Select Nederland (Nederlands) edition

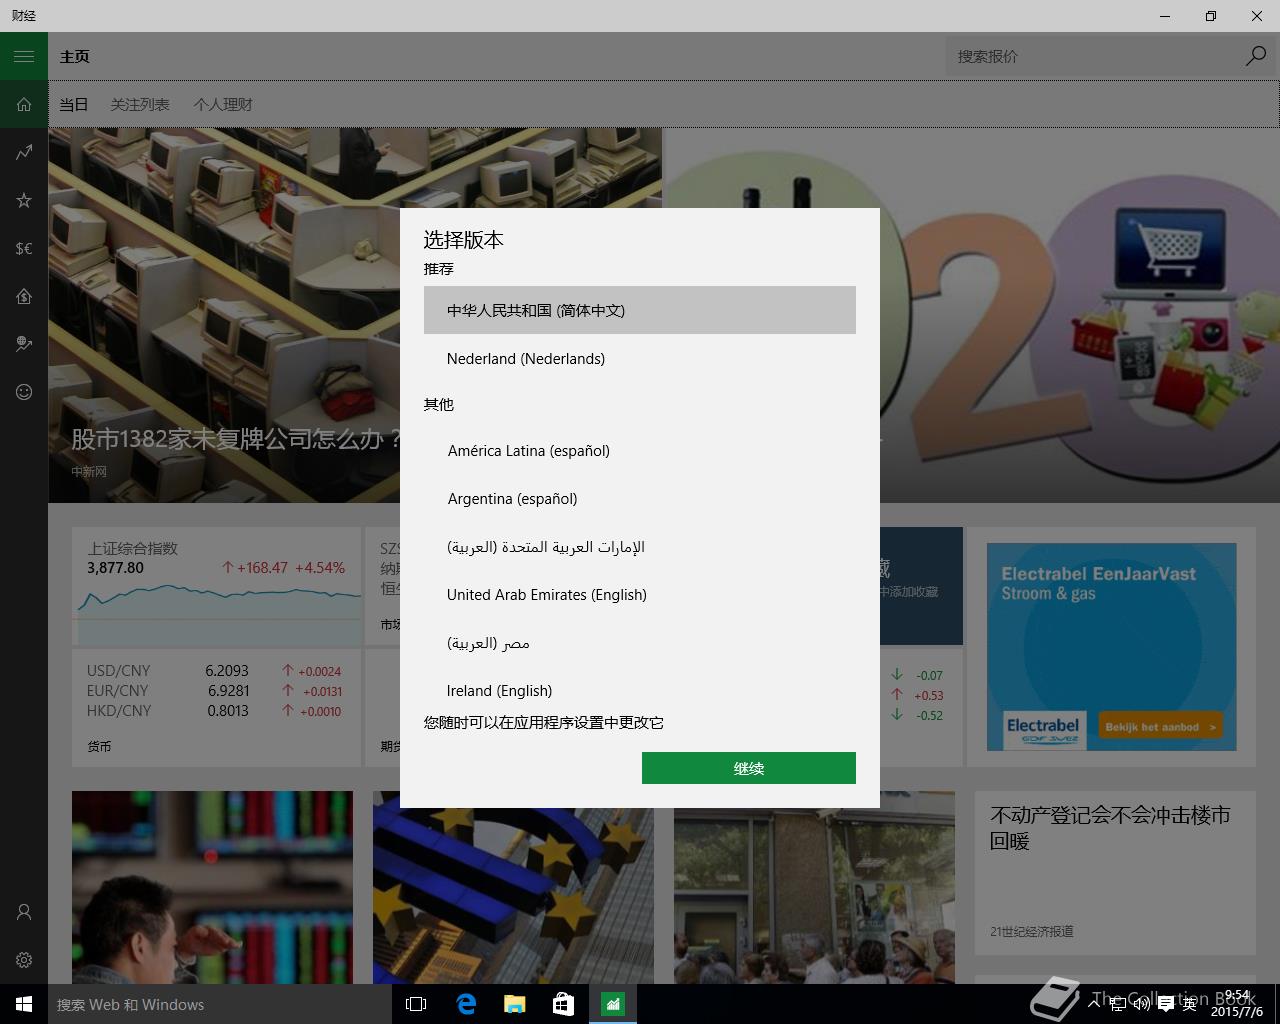[640, 358]
